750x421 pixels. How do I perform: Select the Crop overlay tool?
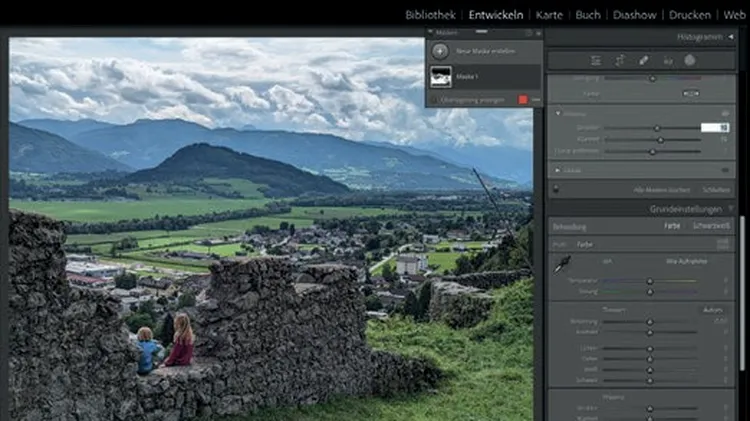click(619, 60)
